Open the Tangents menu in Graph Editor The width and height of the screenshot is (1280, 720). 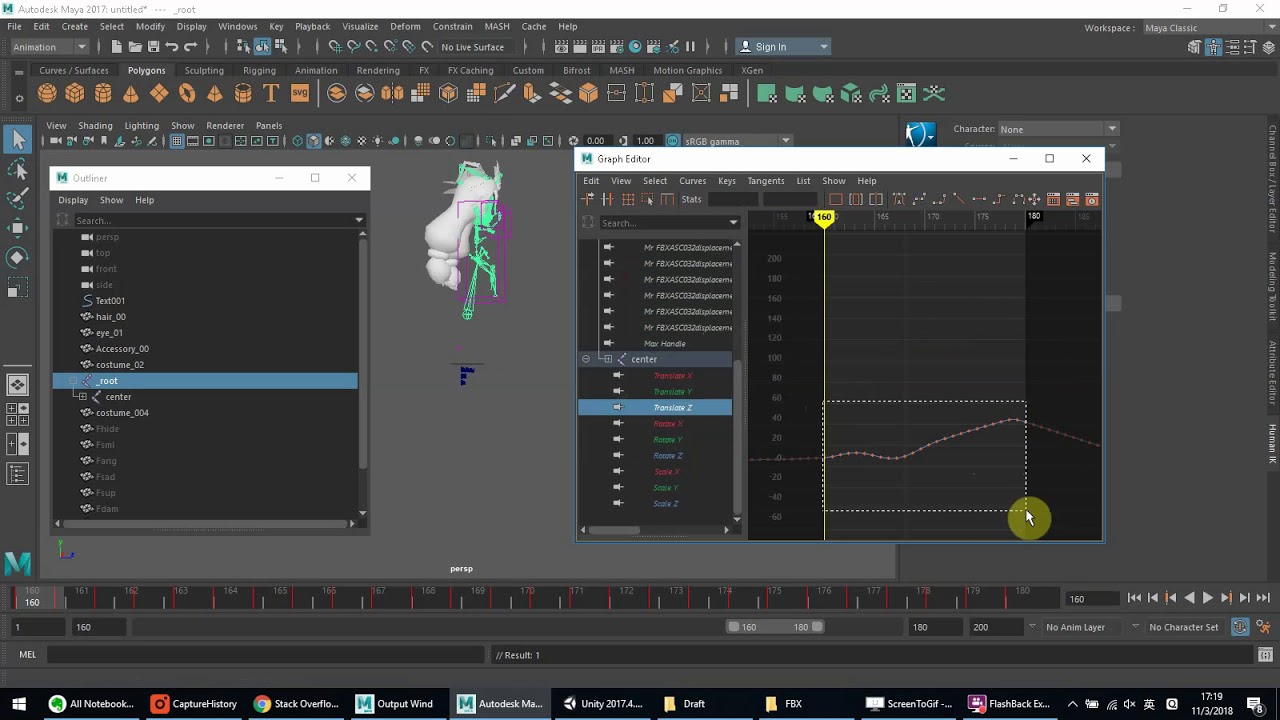[765, 181]
